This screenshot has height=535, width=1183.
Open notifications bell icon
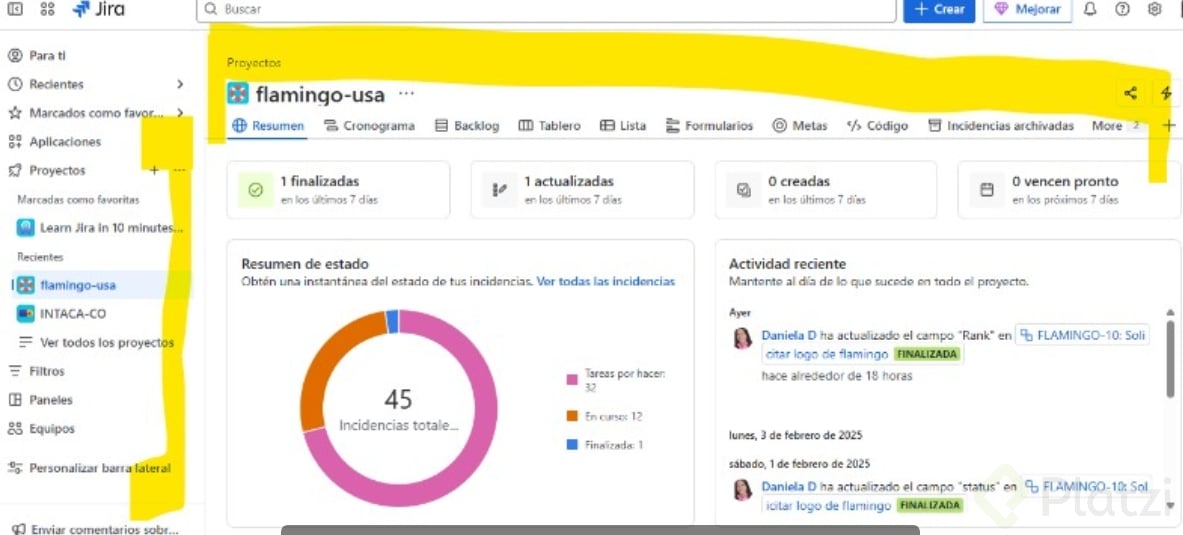pyautogui.click(x=1090, y=9)
